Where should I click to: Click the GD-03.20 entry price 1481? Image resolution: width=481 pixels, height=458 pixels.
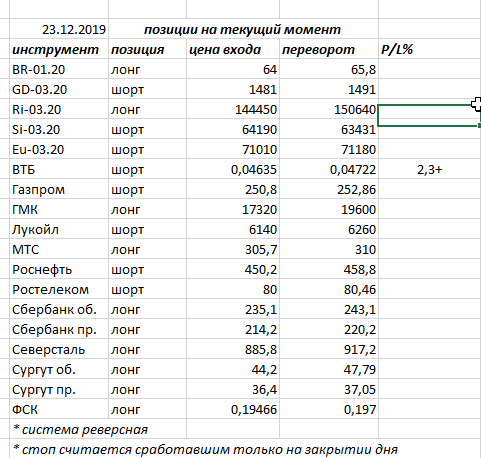(233, 89)
